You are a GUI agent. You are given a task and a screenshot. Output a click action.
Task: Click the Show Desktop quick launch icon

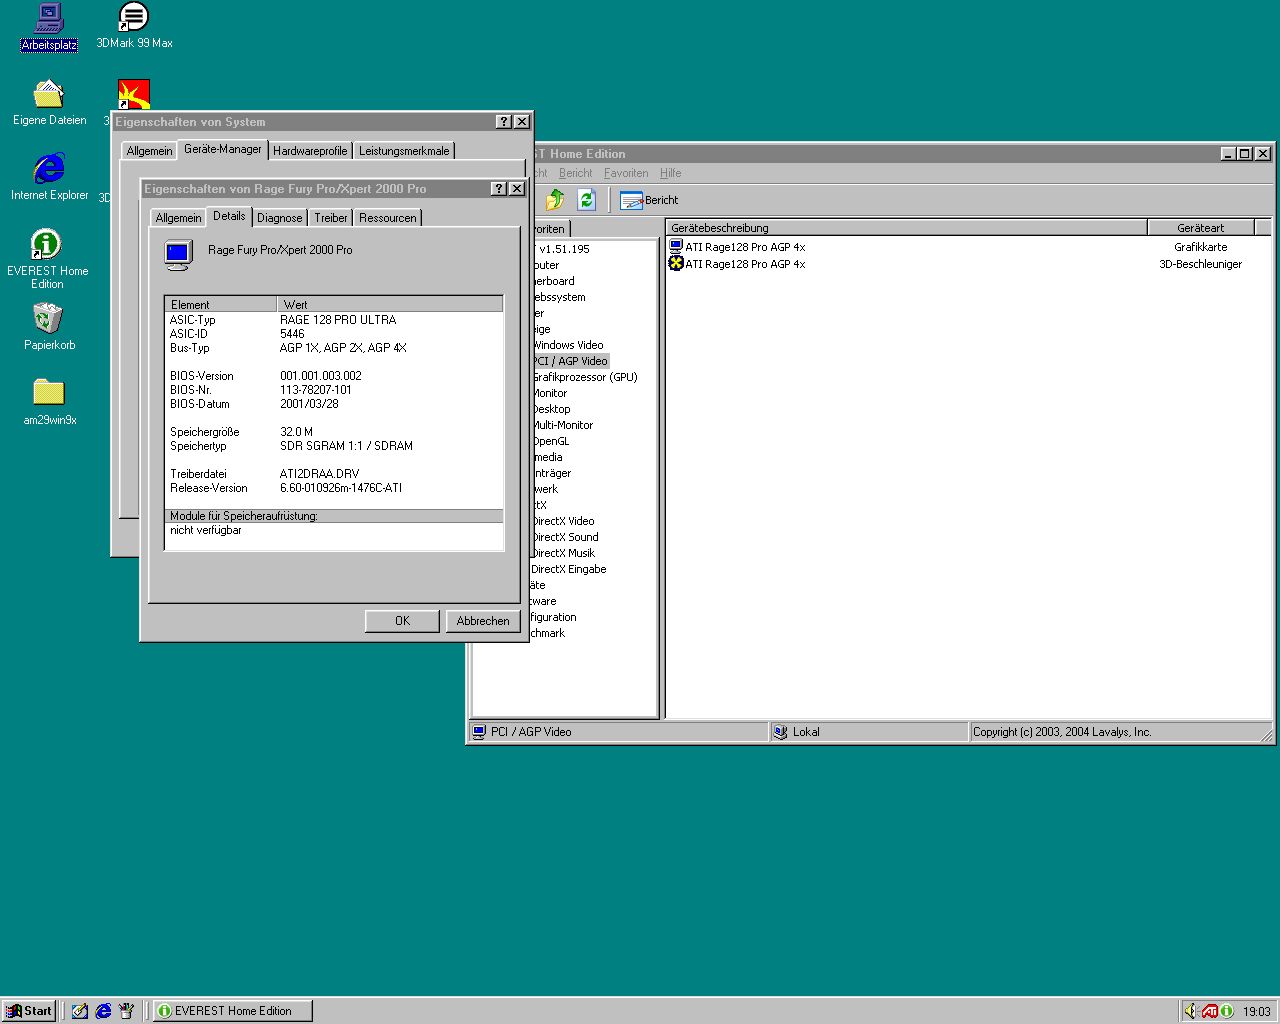click(80, 1011)
